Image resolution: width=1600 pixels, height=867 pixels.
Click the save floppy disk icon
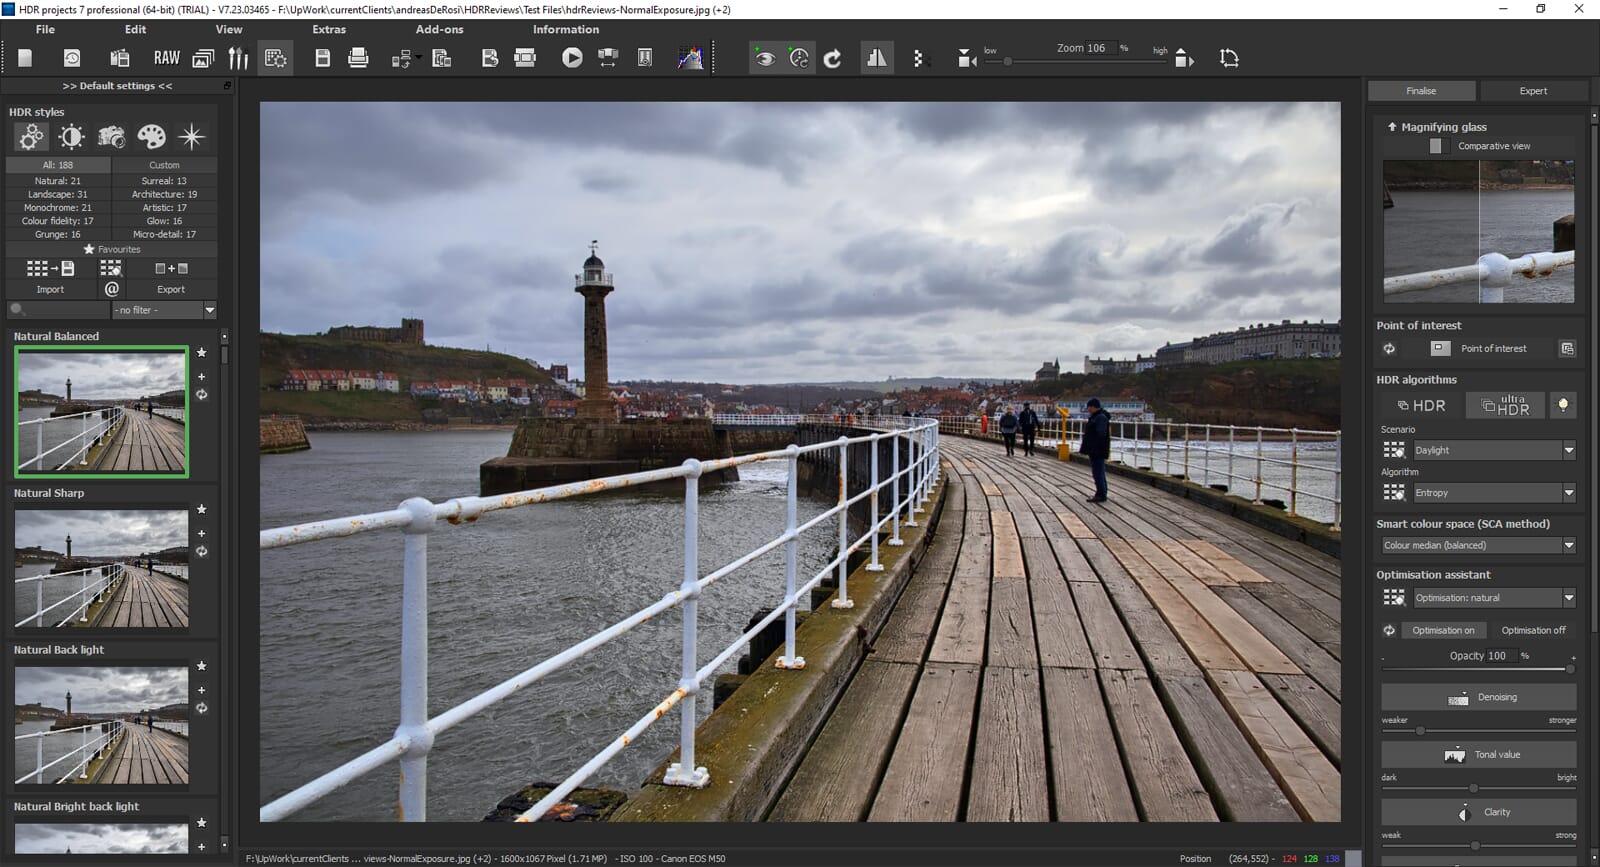322,58
